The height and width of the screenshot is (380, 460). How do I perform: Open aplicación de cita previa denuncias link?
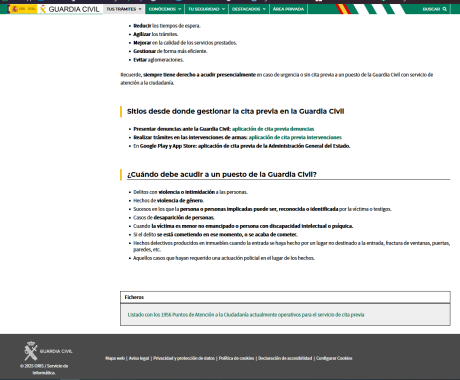pos(273,129)
